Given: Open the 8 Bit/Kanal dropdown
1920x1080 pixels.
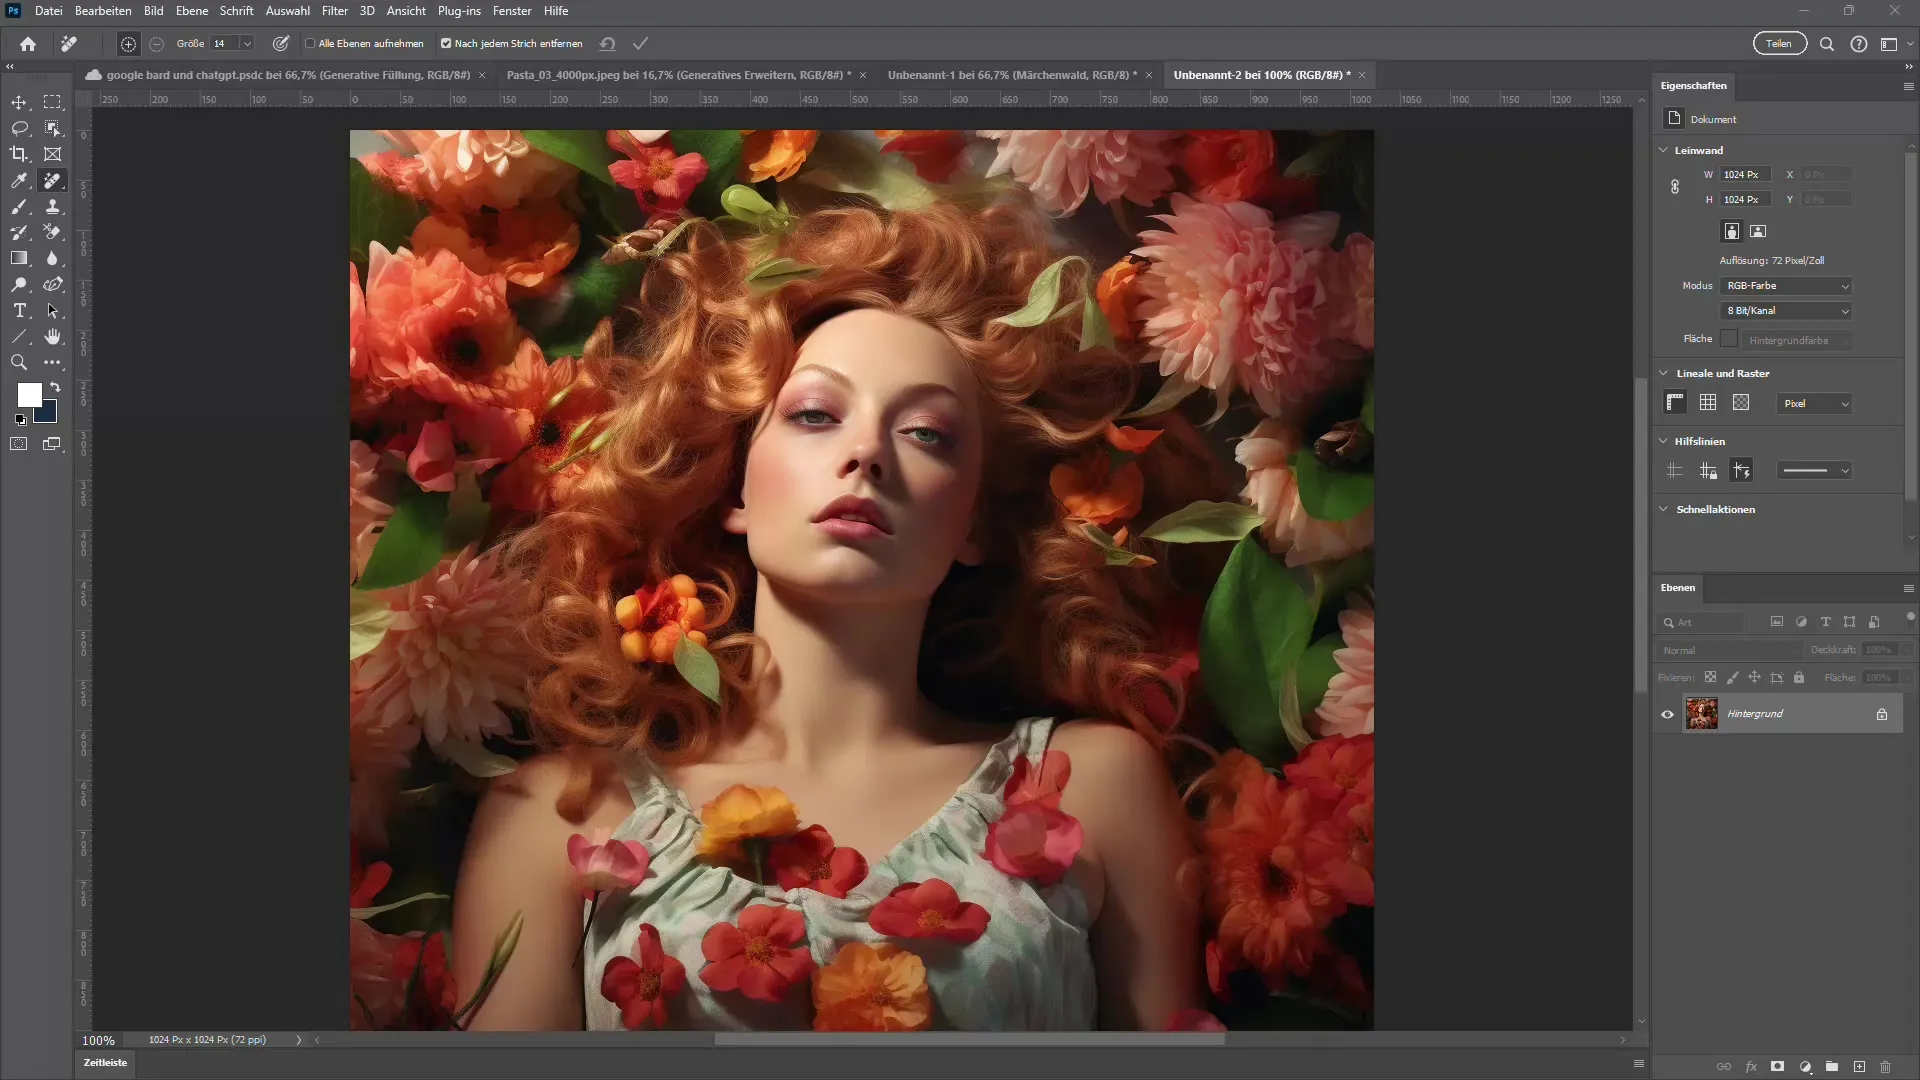Looking at the screenshot, I should coord(1786,311).
